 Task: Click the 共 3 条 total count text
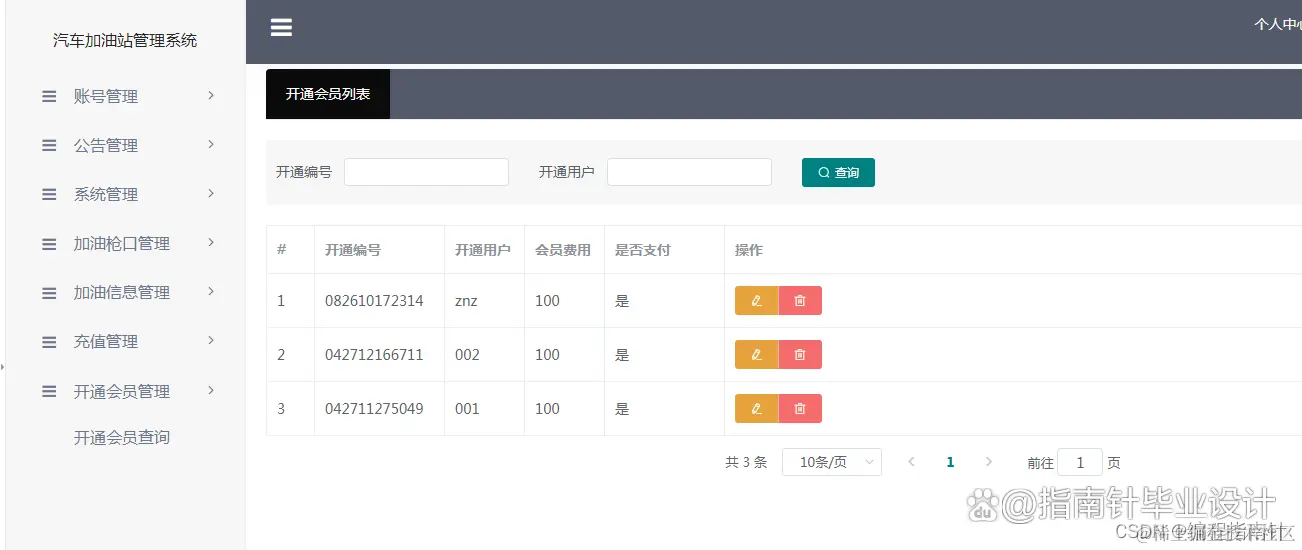coord(746,462)
